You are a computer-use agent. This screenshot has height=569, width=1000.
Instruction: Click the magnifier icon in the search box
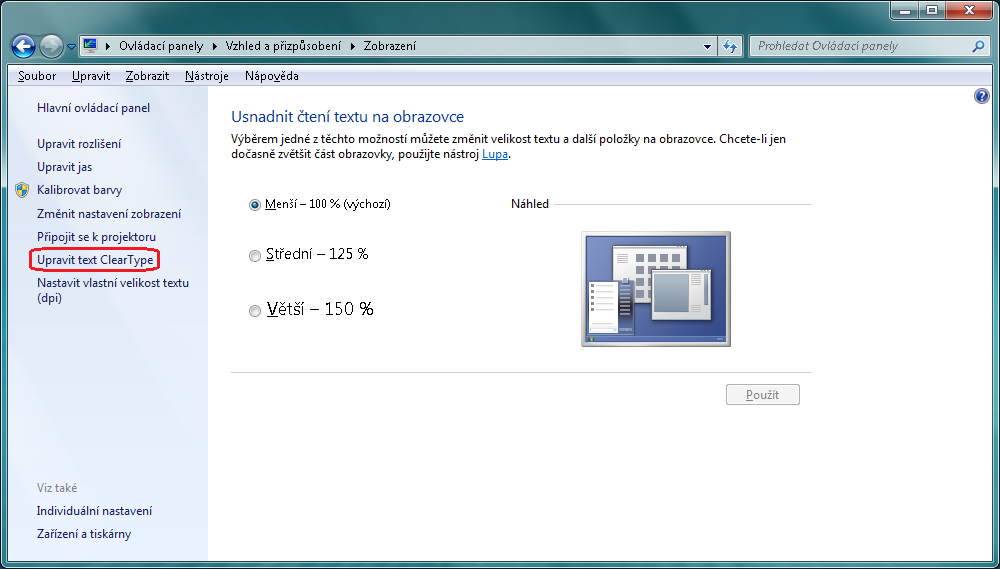[978, 46]
